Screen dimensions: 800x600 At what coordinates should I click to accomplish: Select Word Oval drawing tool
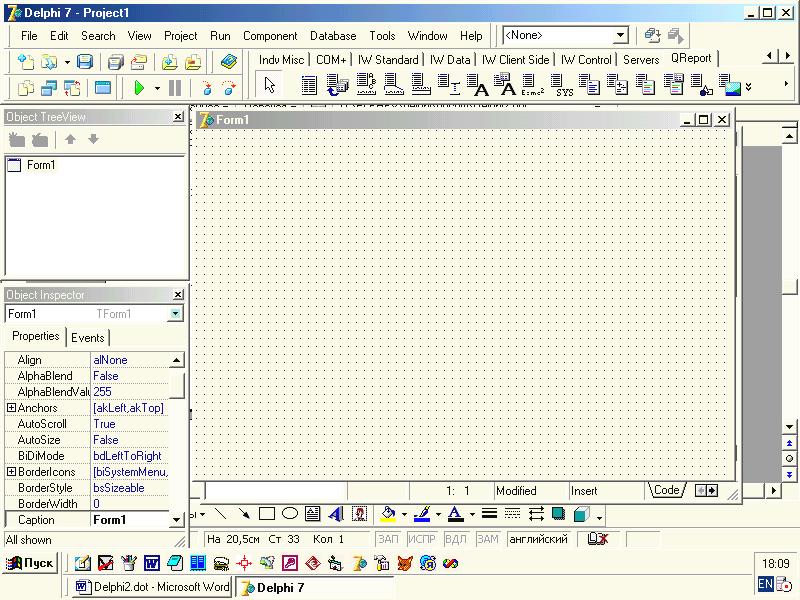click(290, 513)
